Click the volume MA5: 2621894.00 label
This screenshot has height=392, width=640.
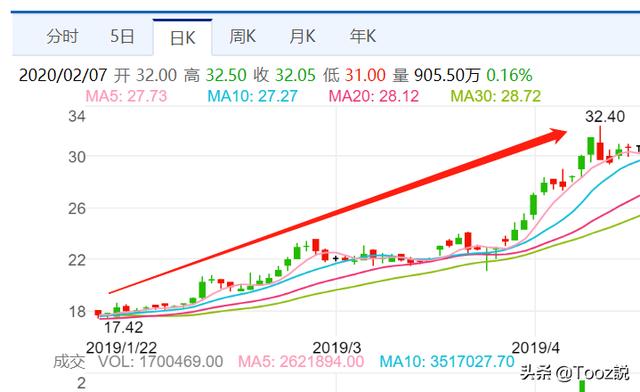point(301,362)
